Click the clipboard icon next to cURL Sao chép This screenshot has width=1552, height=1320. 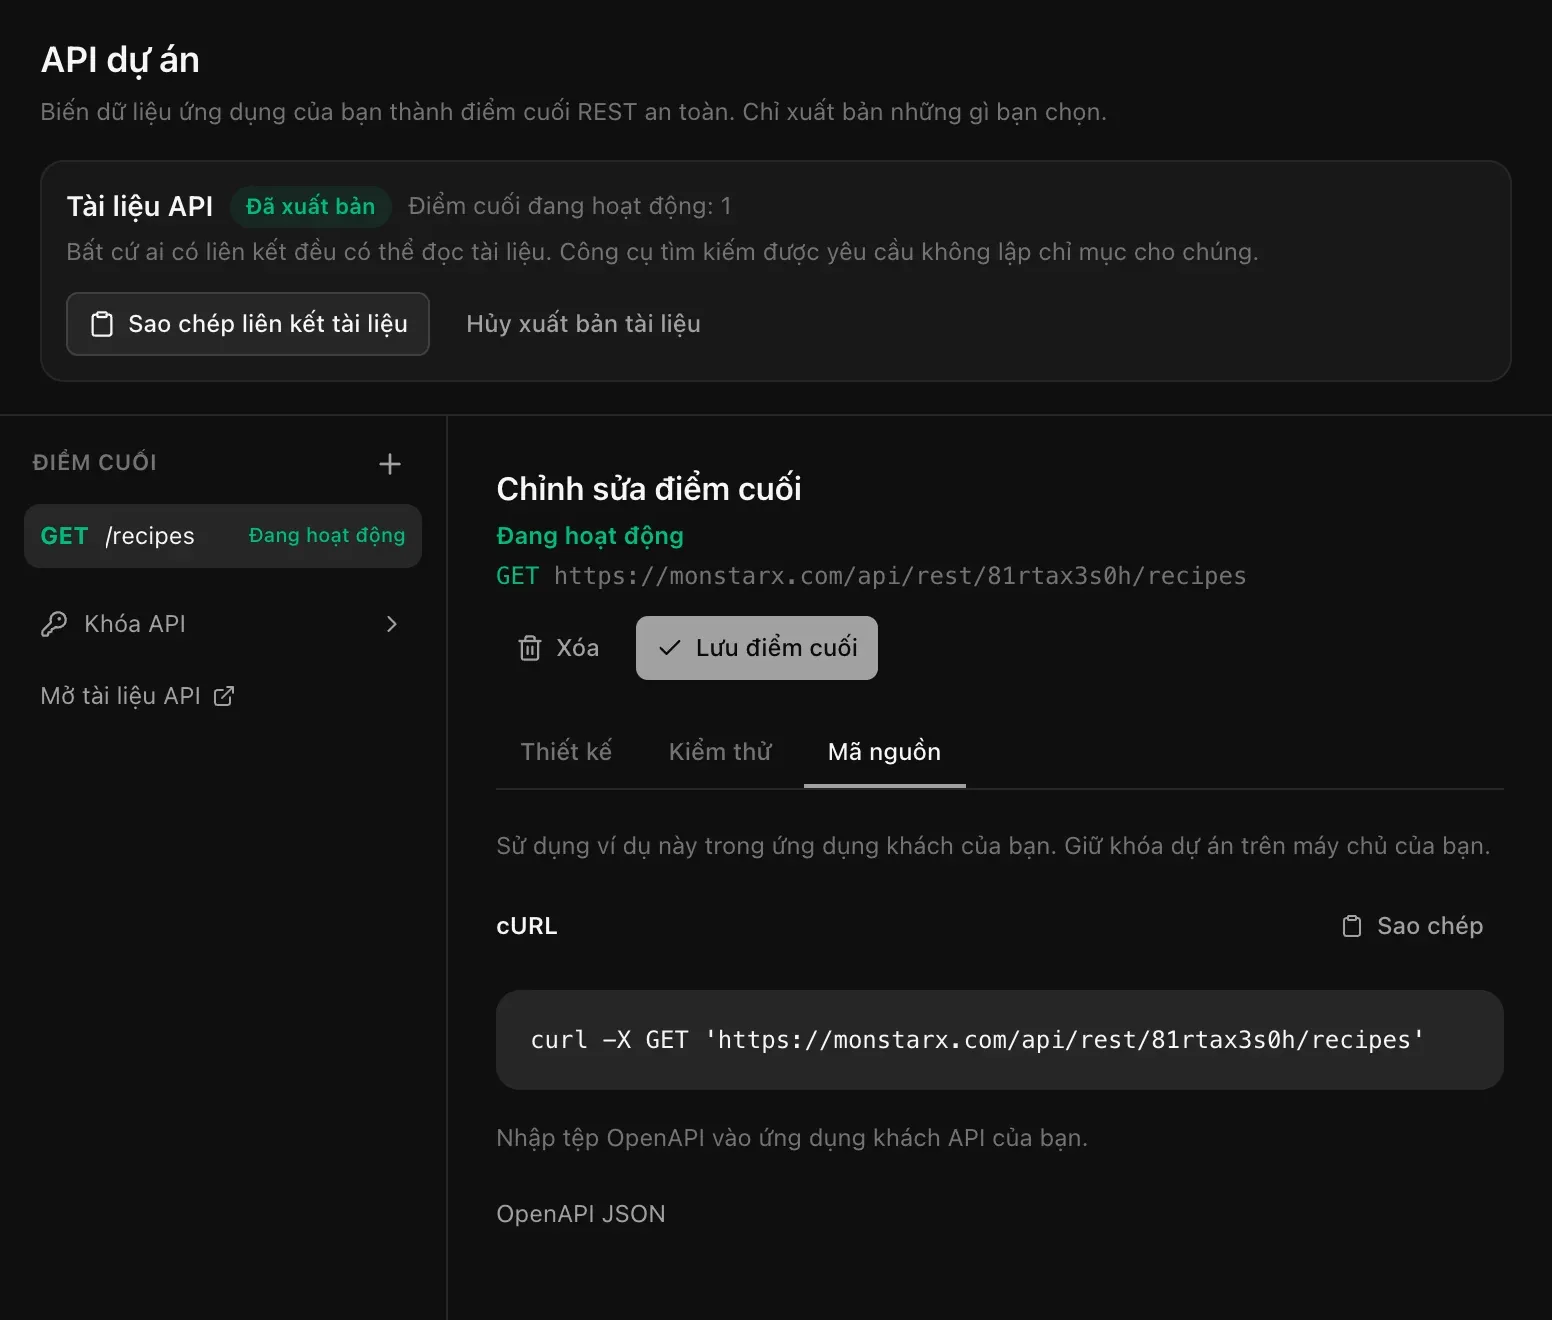1352,926
